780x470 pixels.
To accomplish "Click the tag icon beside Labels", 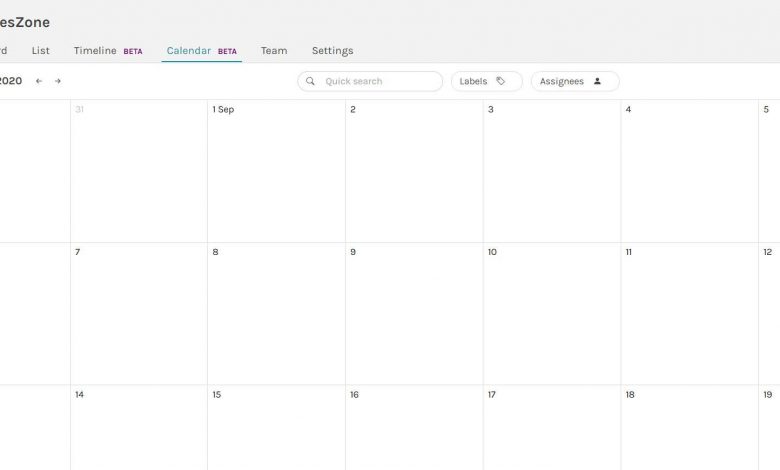I will (501, 81).
